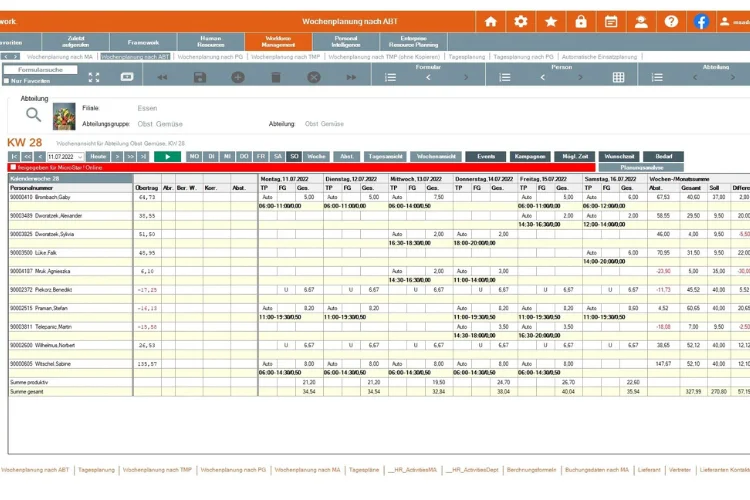Enable the Nur Favoriten checkbox
Viewport: 750px width, 500px height.
coord(6,81)
